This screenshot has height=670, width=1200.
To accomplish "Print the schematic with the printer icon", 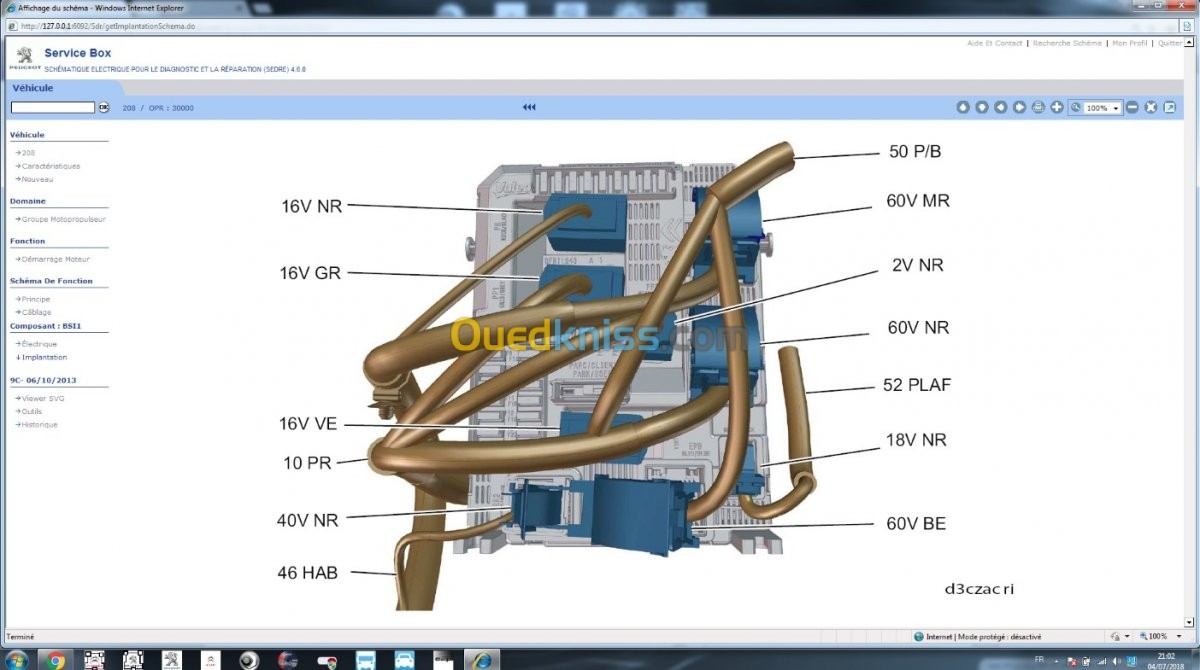I will (1038, 107).
